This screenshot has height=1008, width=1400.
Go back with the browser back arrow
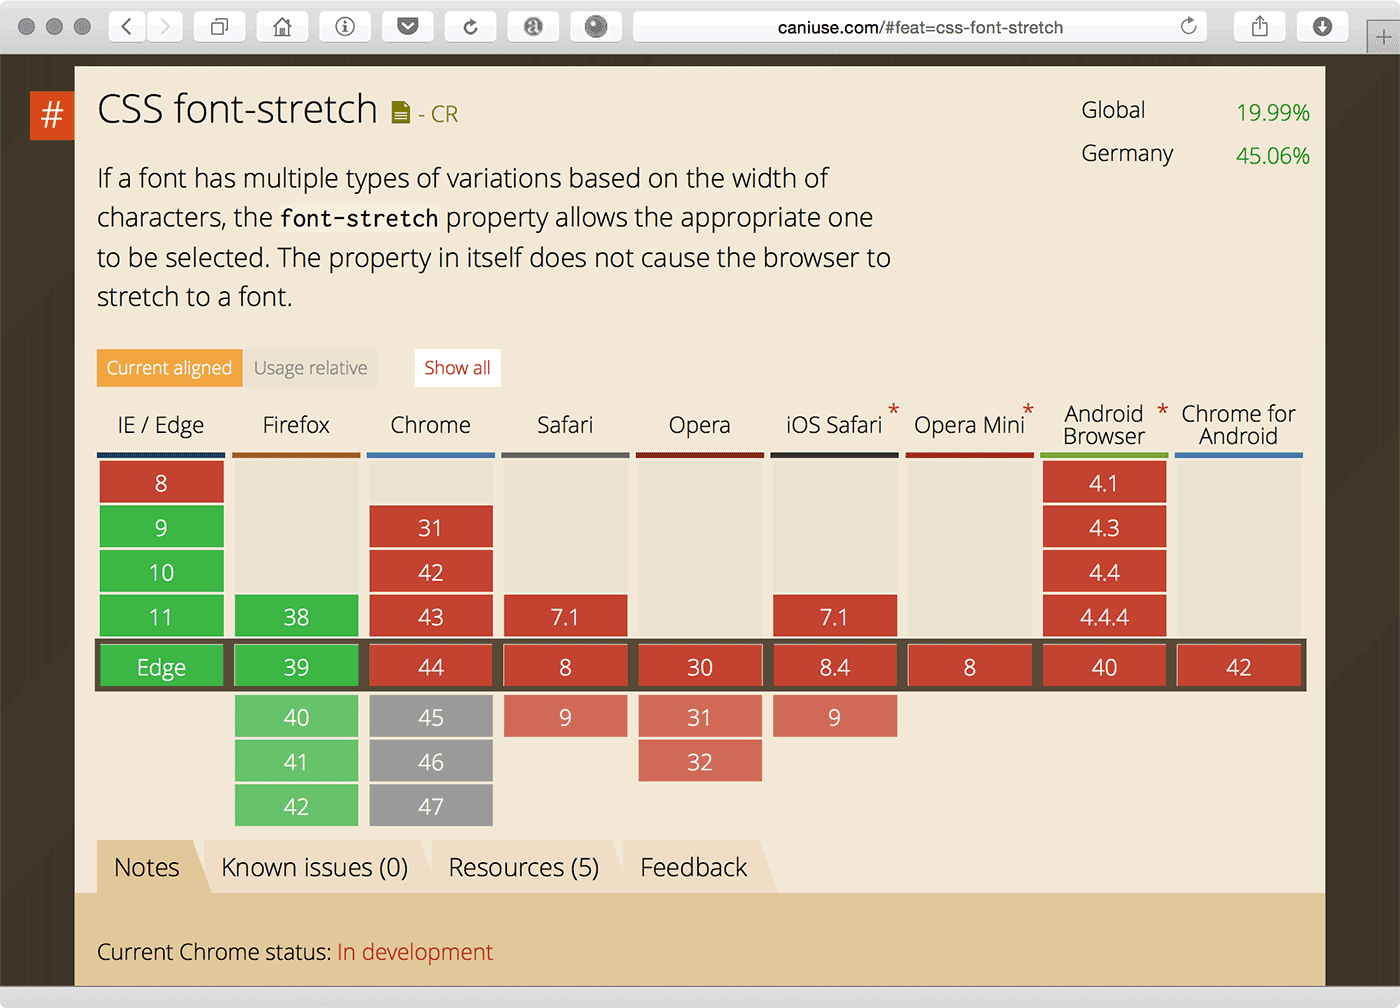127,27
